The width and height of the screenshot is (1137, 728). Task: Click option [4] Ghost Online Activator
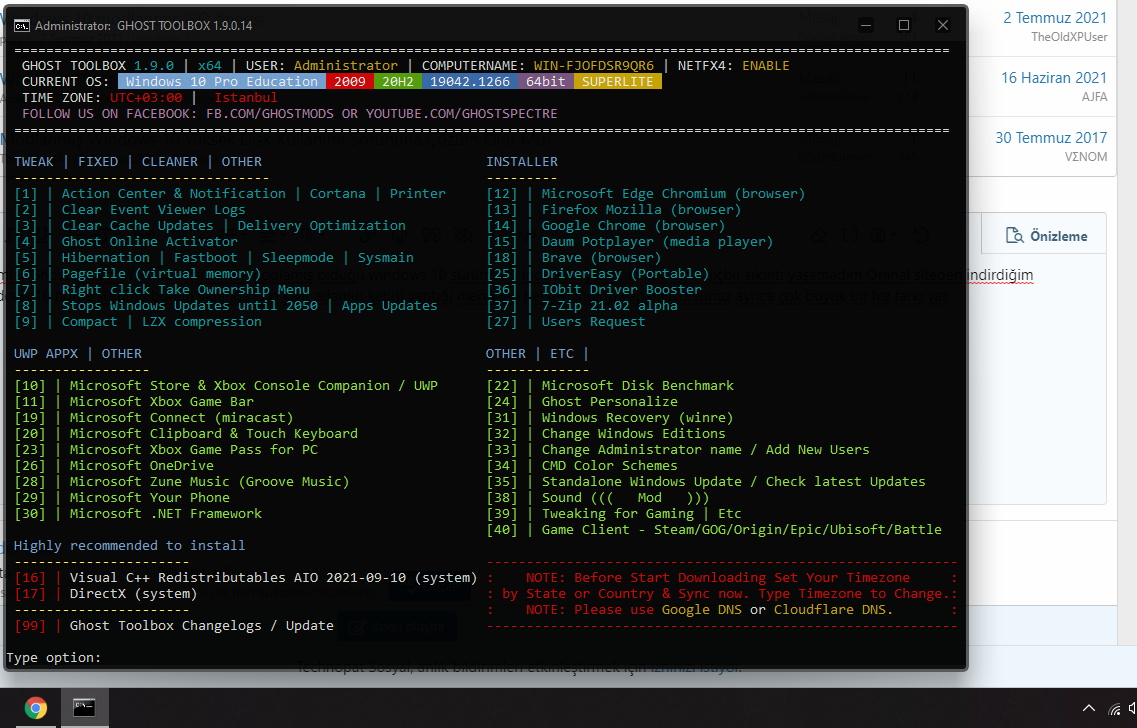coord(126,241)
